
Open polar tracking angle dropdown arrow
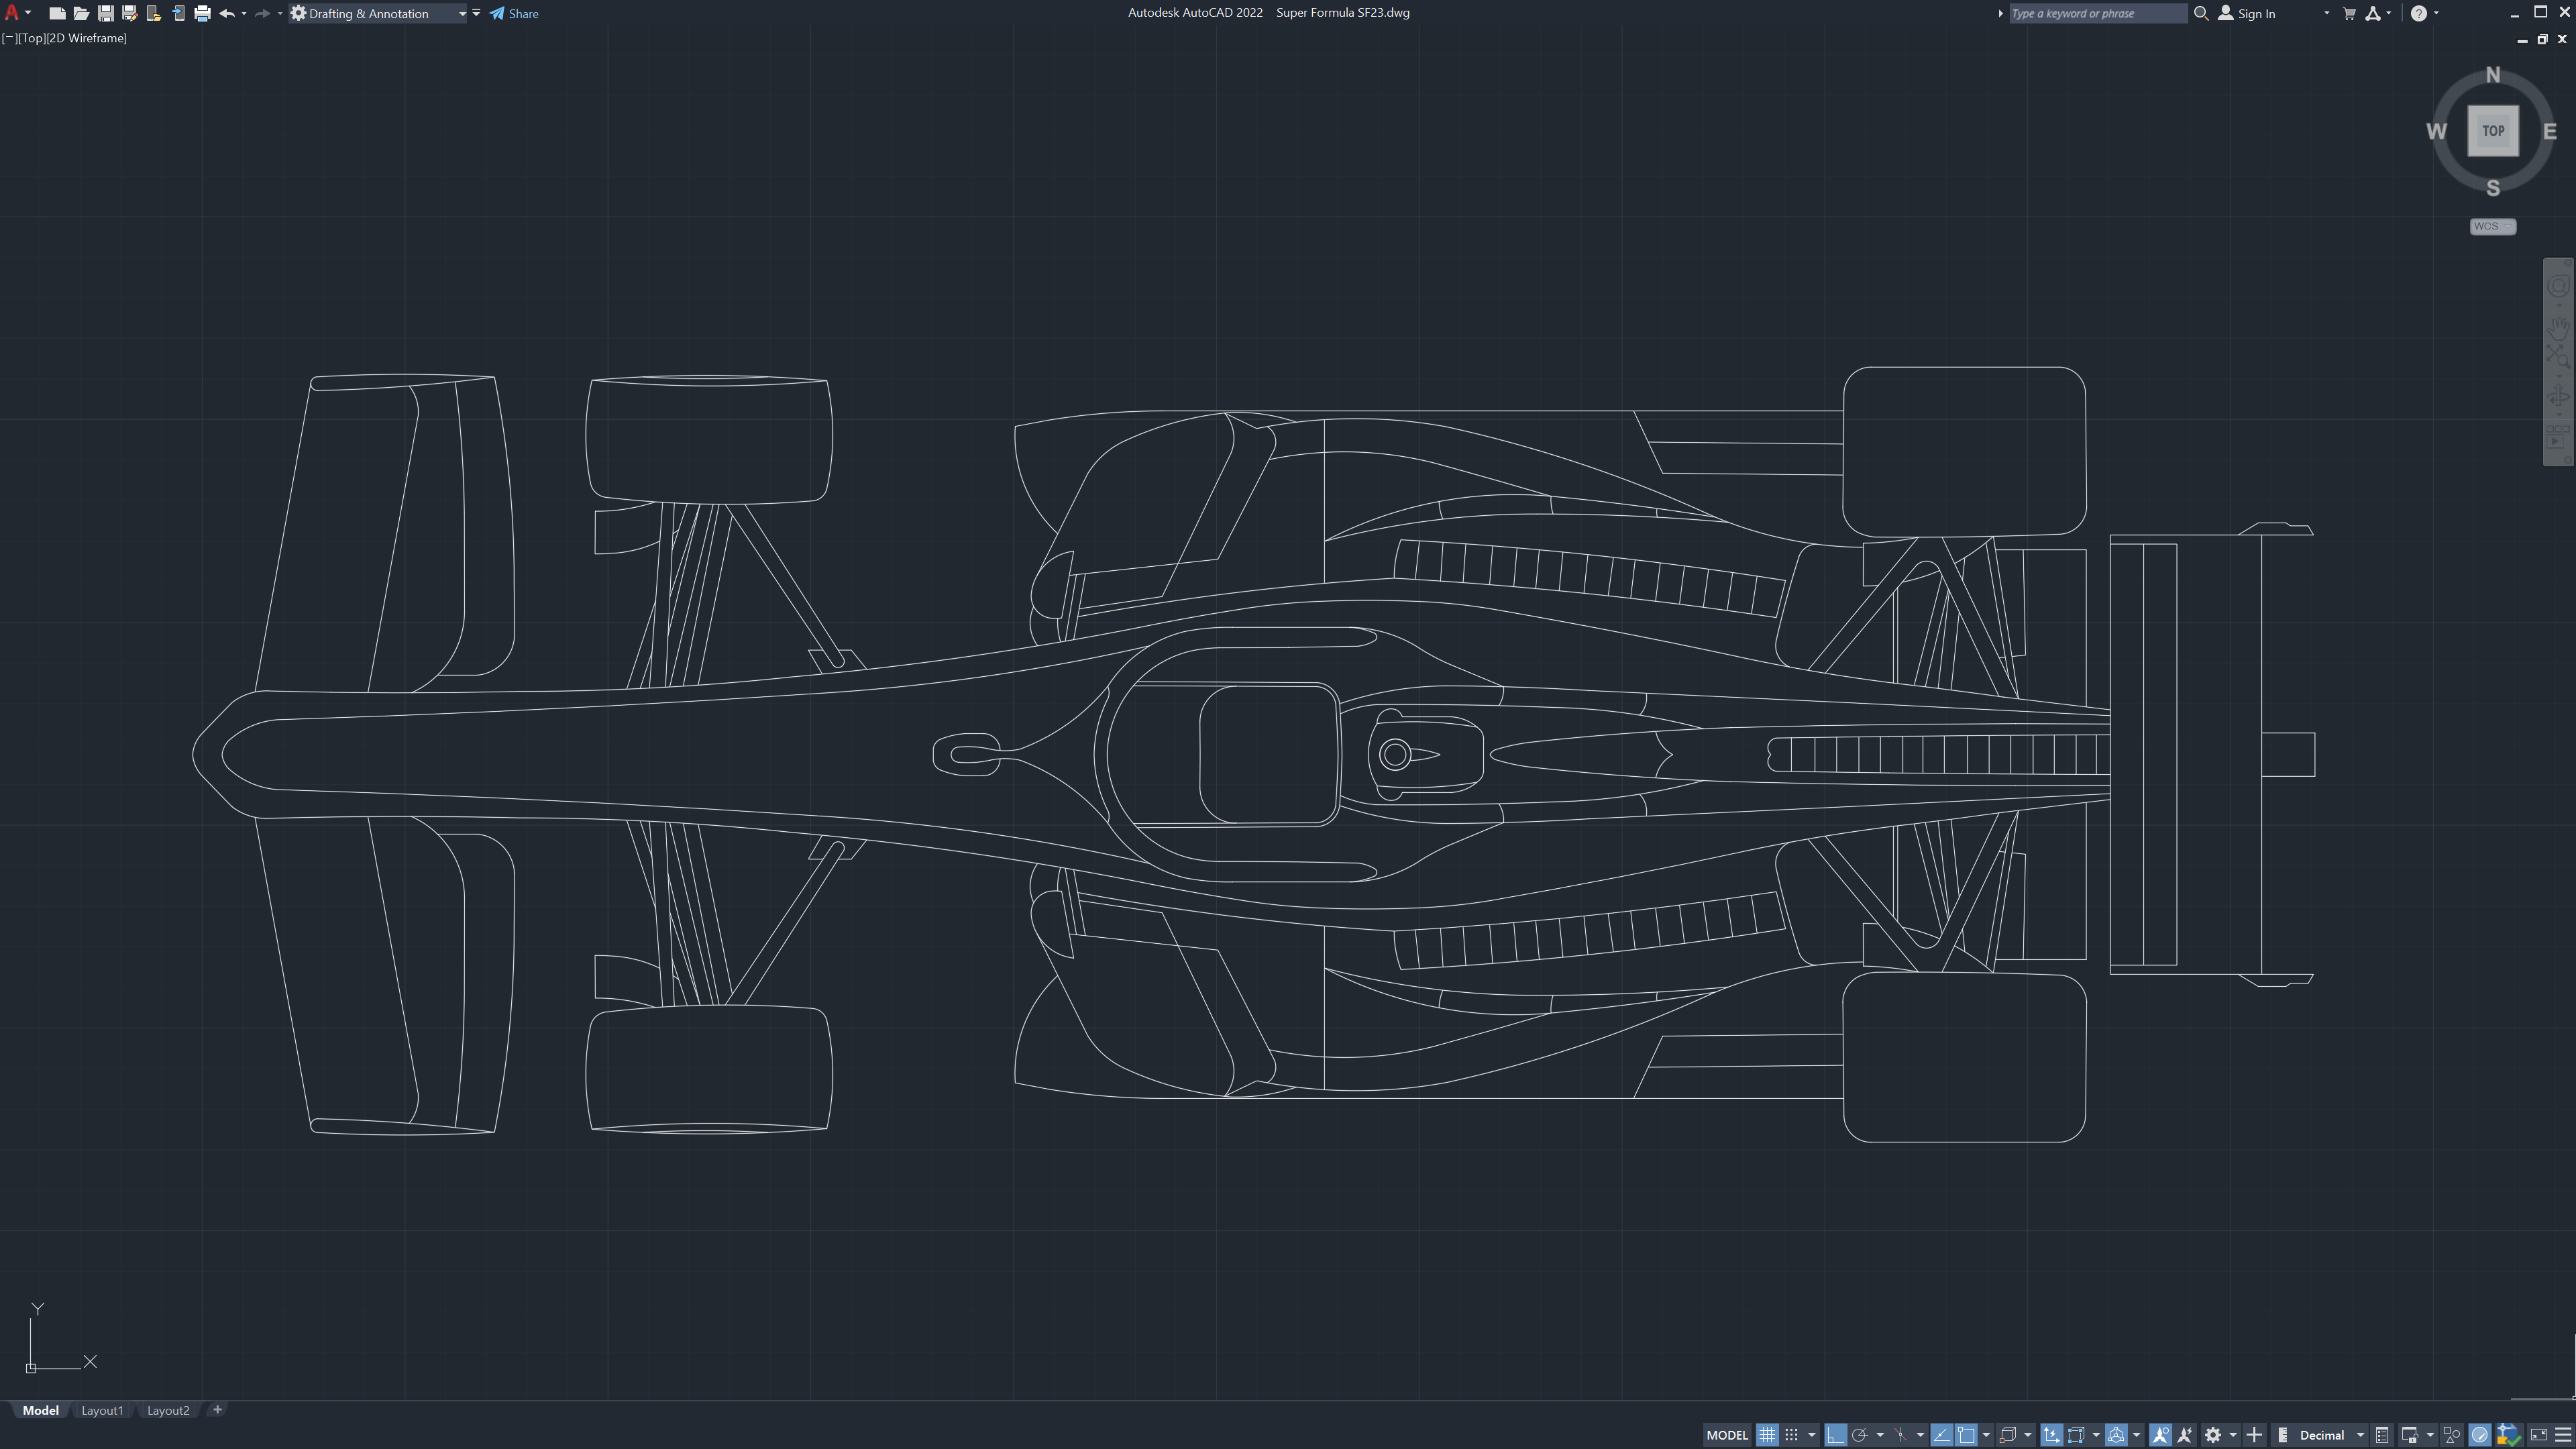click(1880, 1435)
